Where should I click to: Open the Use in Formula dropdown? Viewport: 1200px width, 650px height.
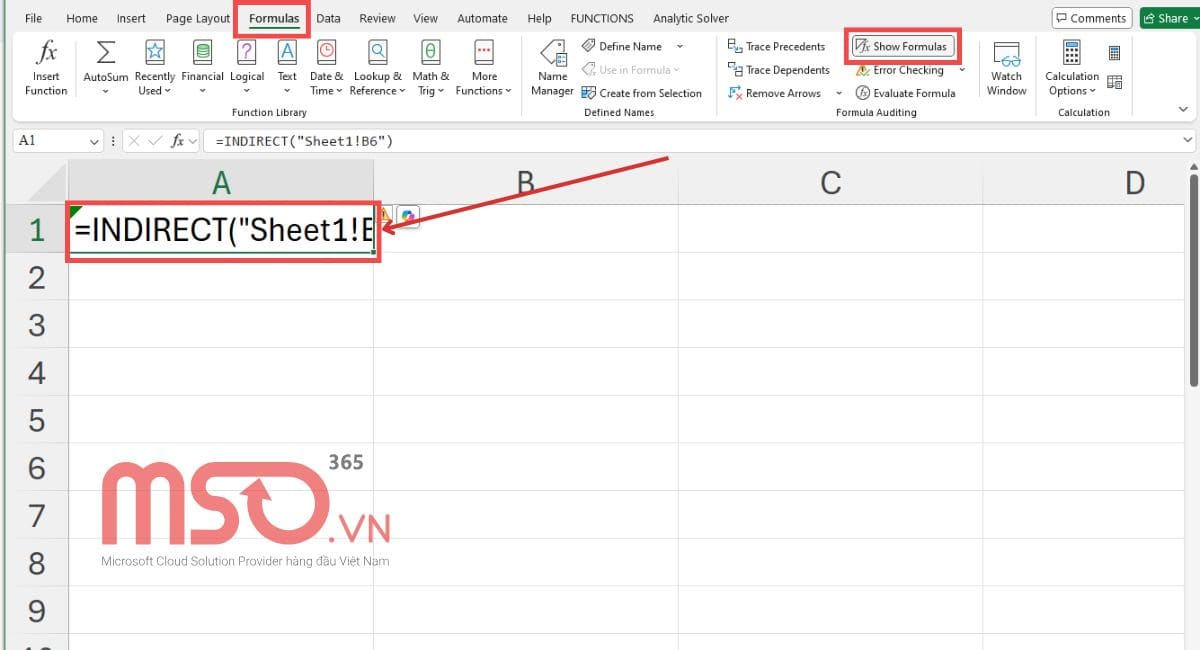point(630,70)
